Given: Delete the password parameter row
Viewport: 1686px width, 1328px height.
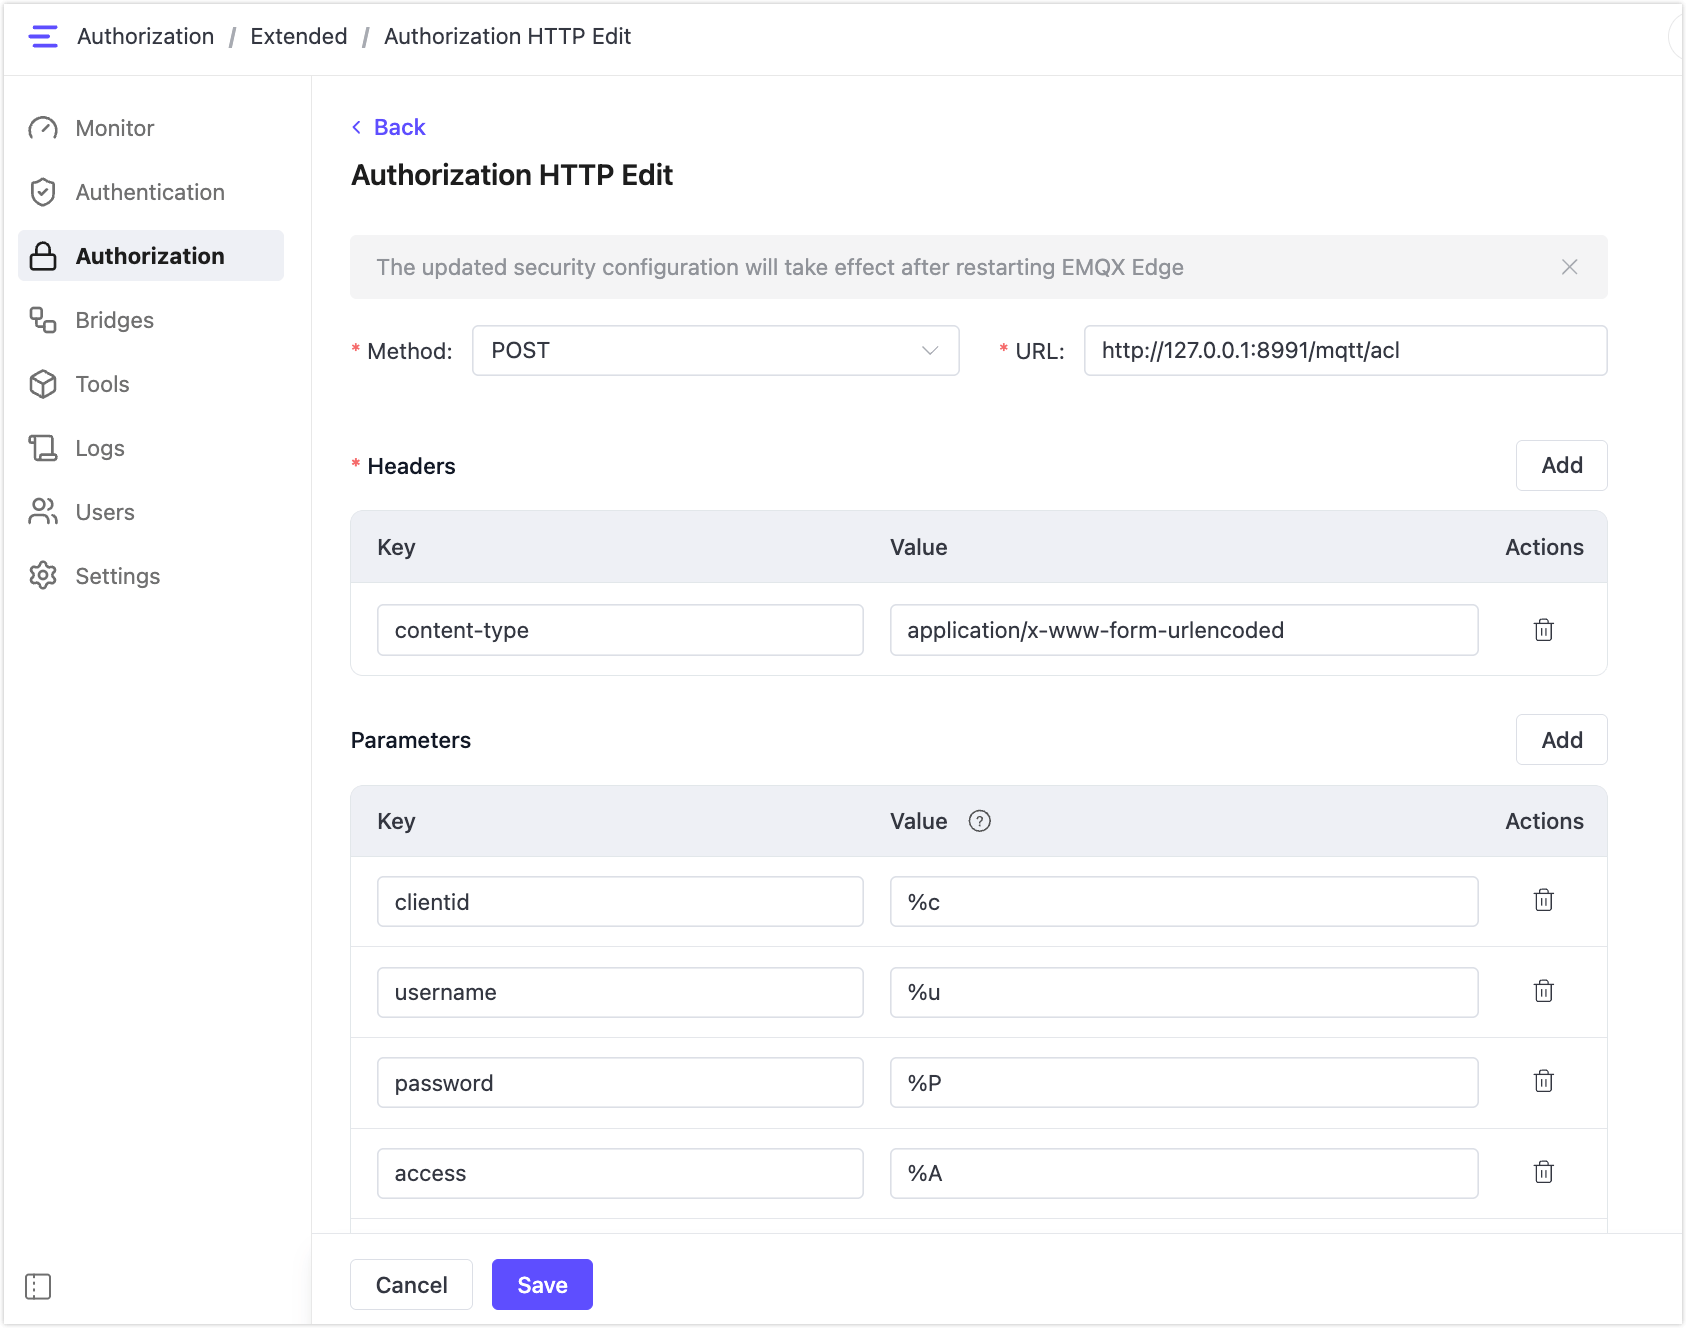Looking at the screenshot, I should point(1543,1082).
